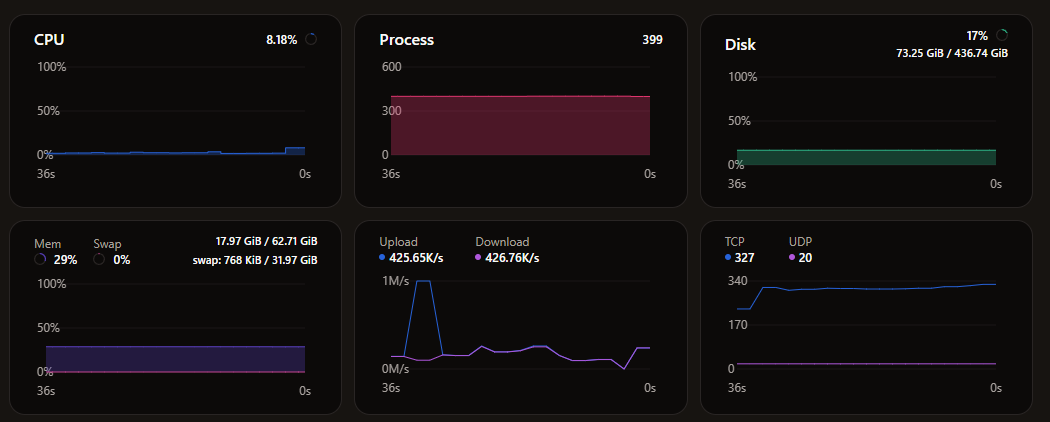Click the Mem usage ring indicator

pos(40,259)
